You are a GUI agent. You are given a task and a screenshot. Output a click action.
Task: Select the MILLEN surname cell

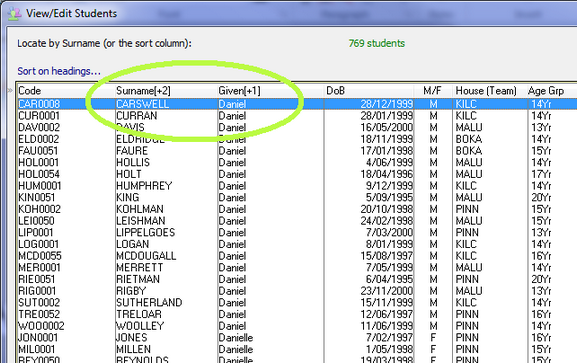click(x=134, y=349)
